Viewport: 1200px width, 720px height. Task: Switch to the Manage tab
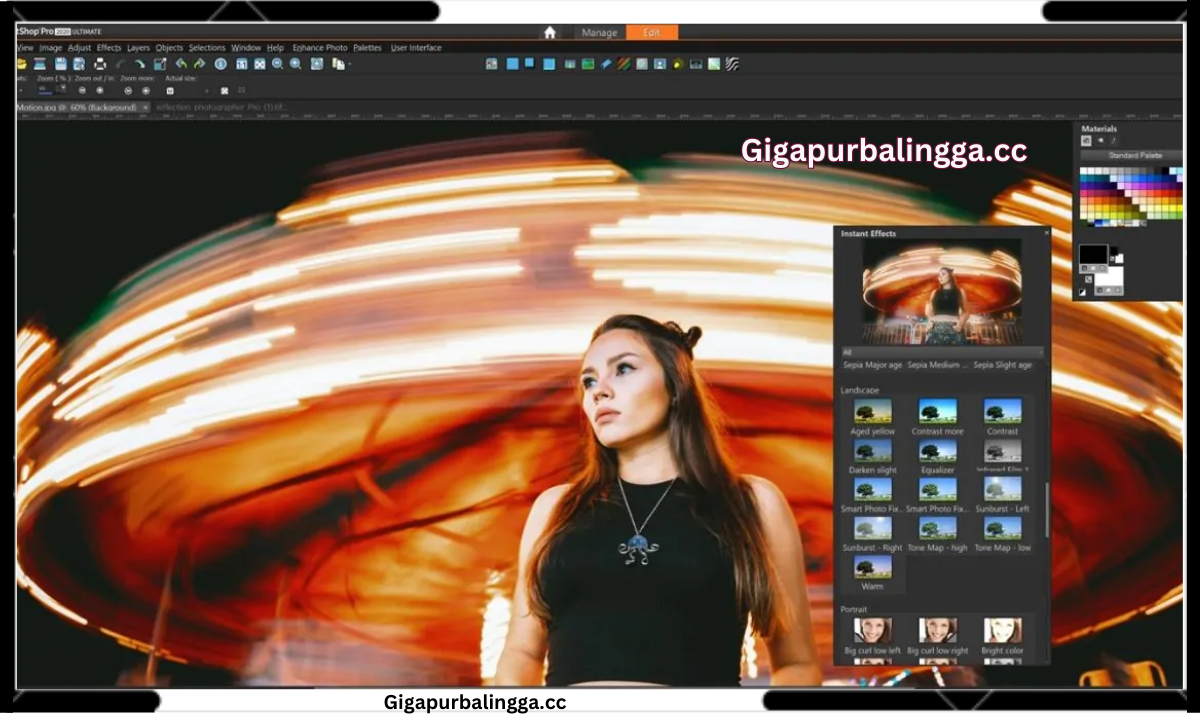[x=600, y=32]
